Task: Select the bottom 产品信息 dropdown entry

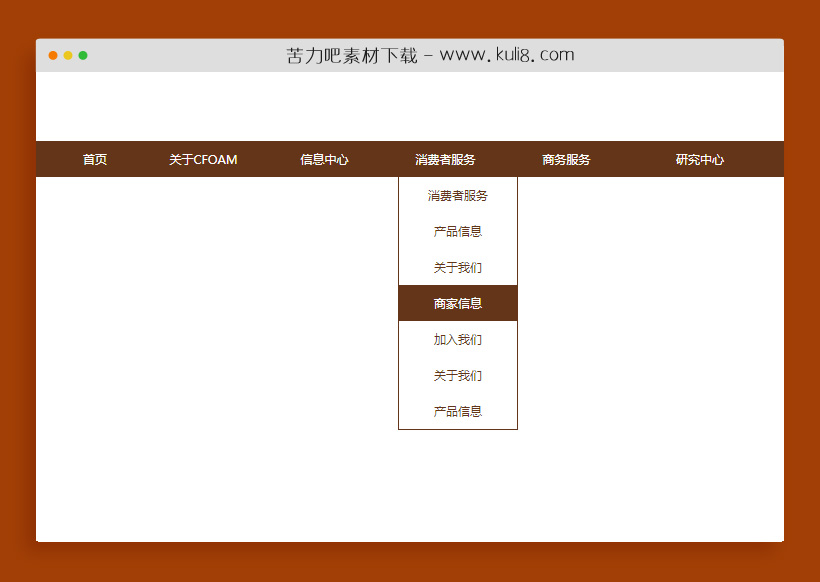Action: pos(457,411)
